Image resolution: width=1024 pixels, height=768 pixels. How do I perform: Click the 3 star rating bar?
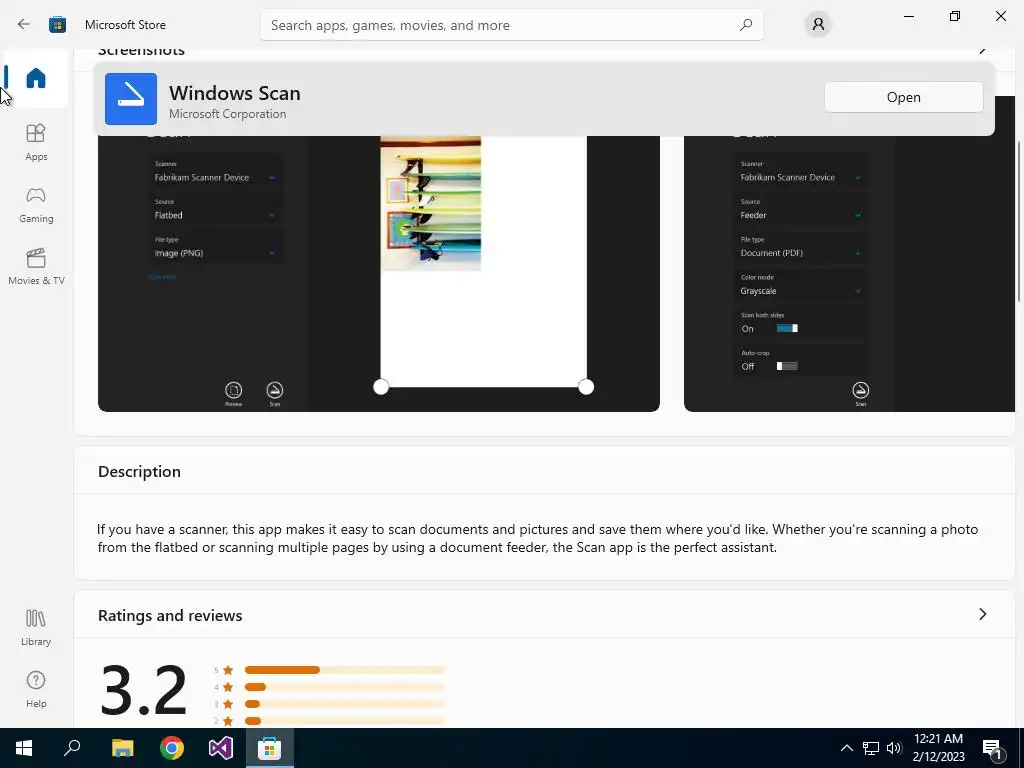click(344, 704)
